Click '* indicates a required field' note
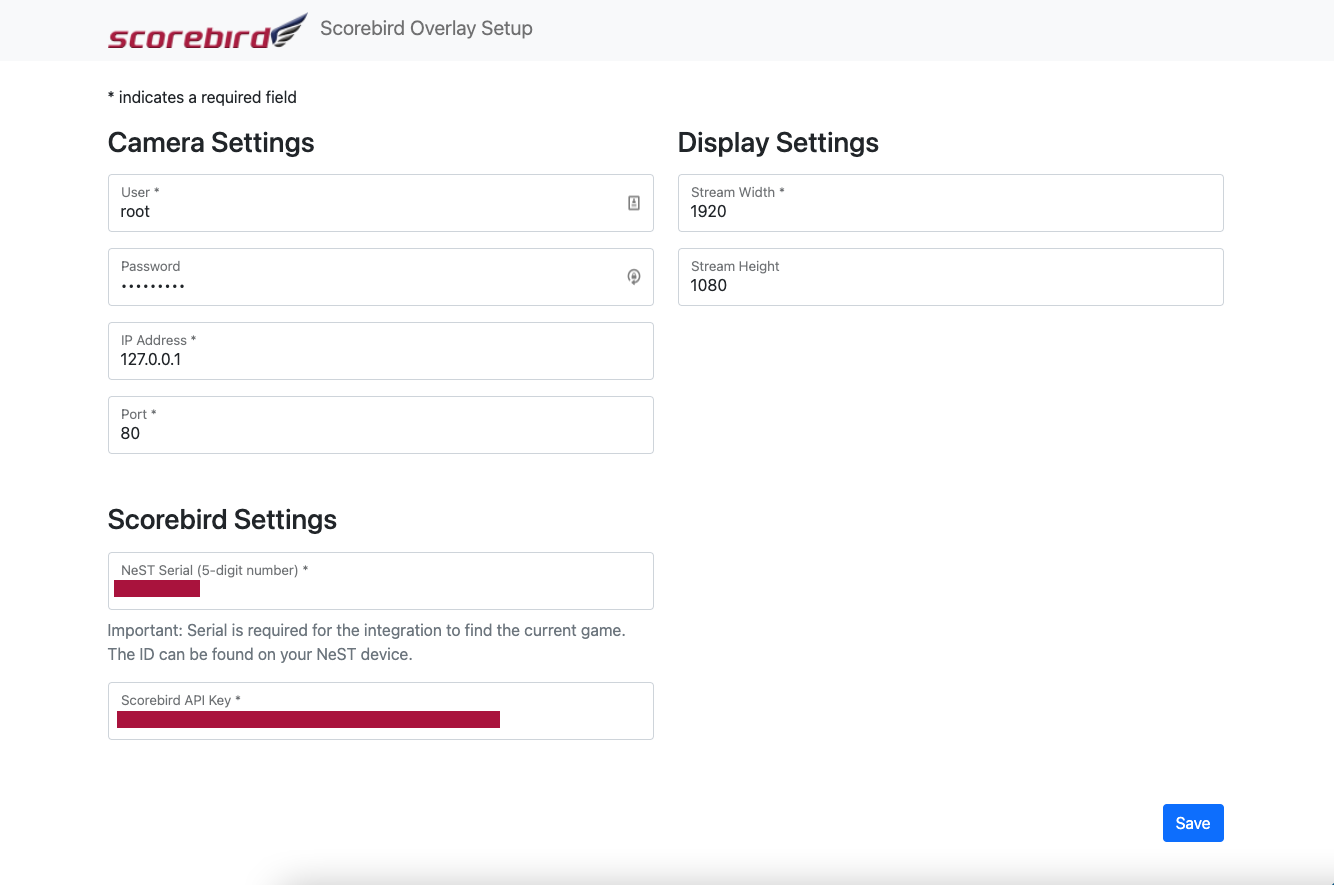This screenshot has height=885, width=1334. (202, 97)
